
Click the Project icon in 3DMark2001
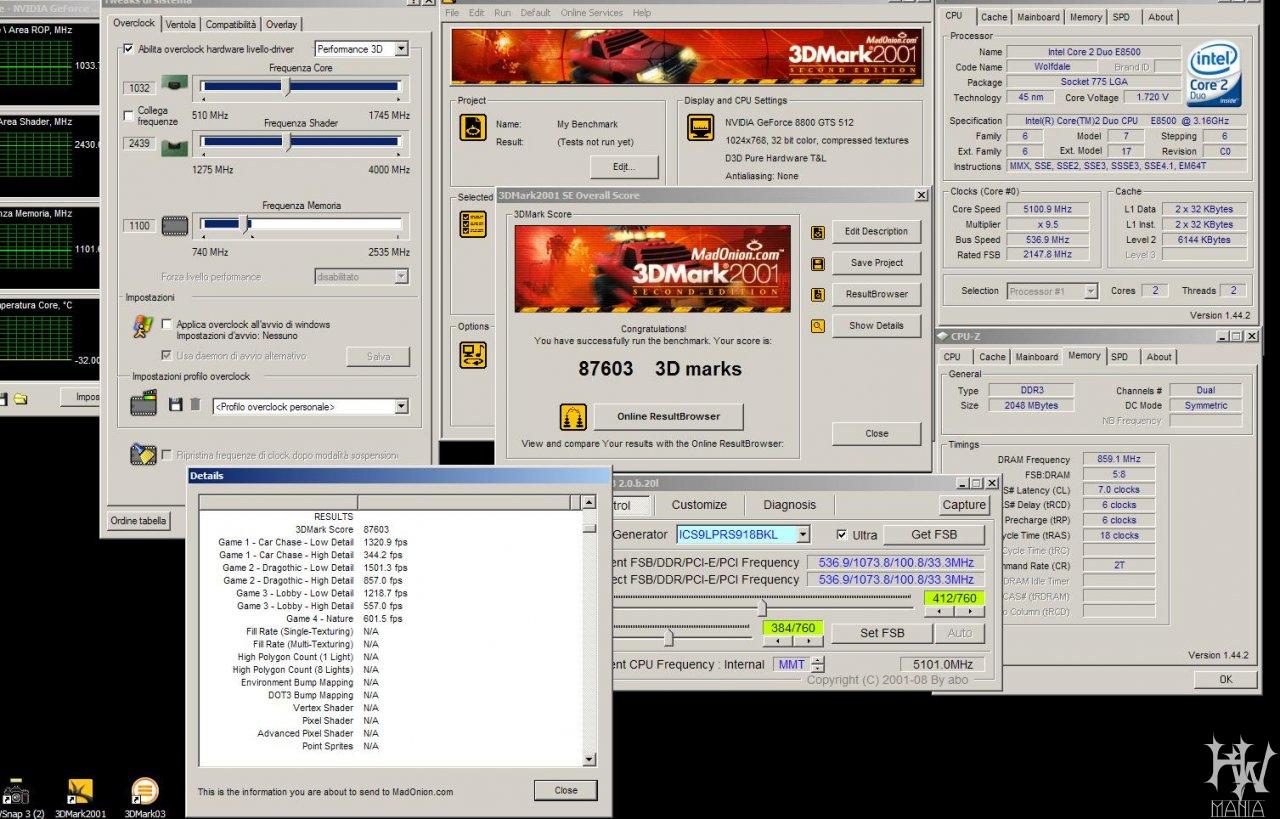point(472,127)
